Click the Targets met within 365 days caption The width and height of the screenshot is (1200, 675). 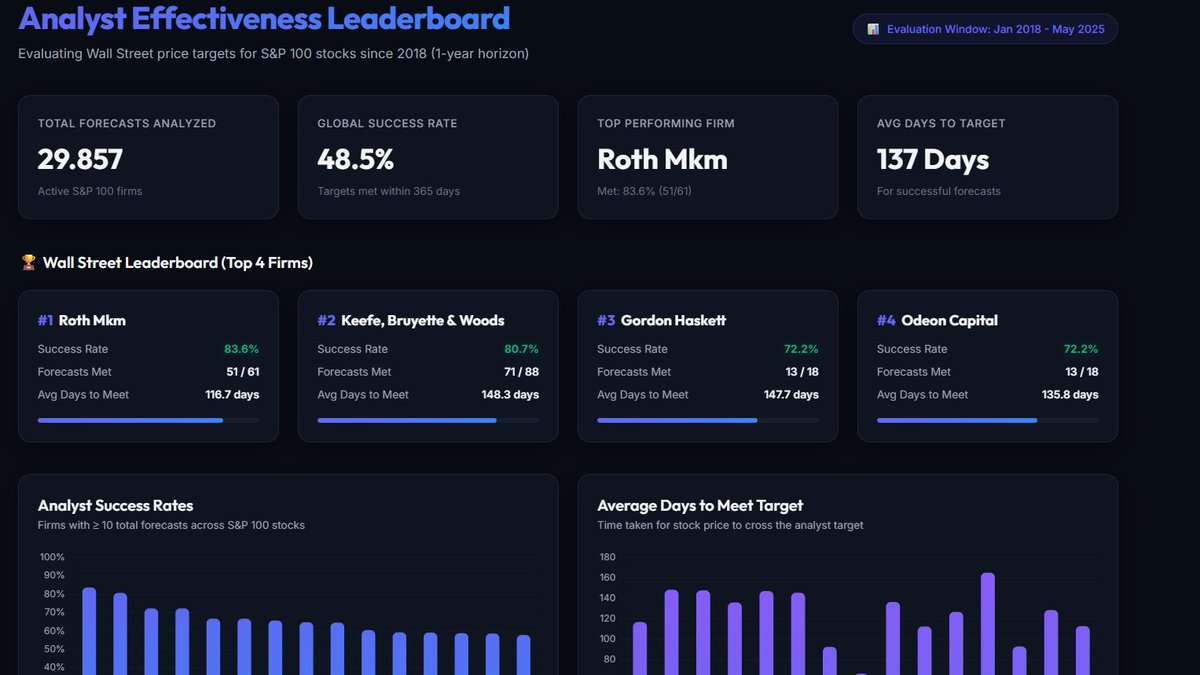tap(389, 191)
